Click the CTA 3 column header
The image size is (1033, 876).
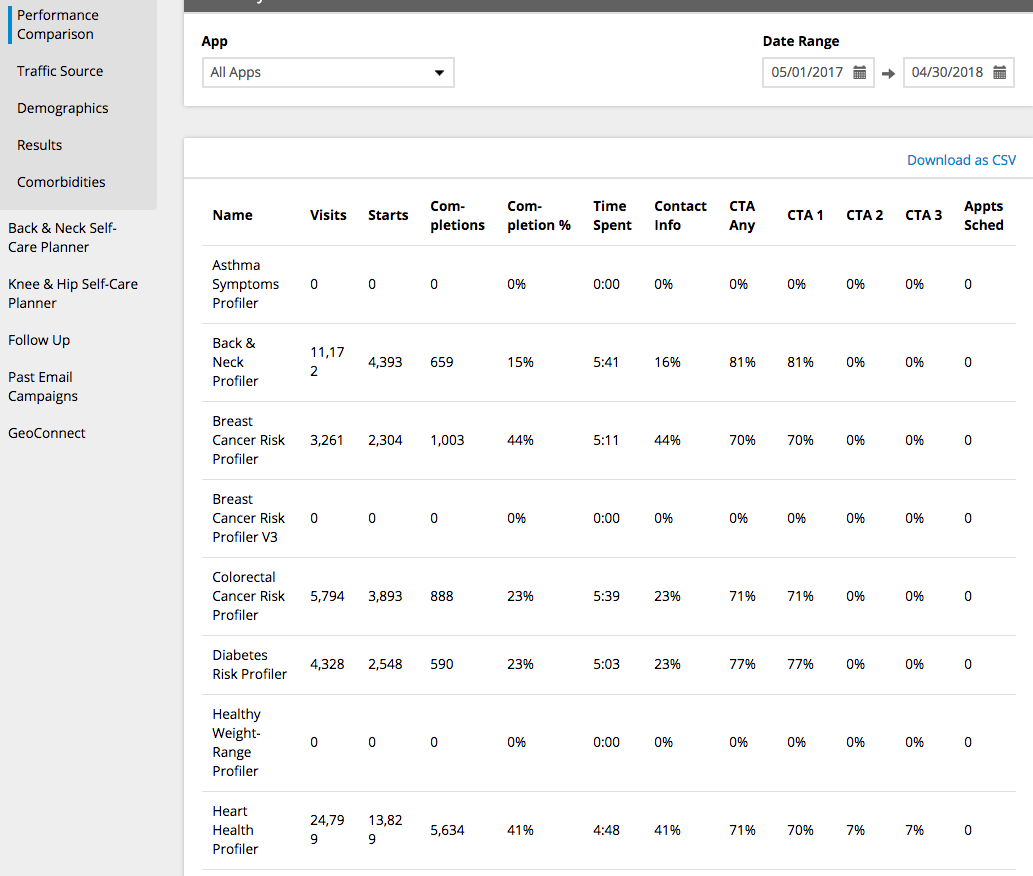click(x=923, y=215)
